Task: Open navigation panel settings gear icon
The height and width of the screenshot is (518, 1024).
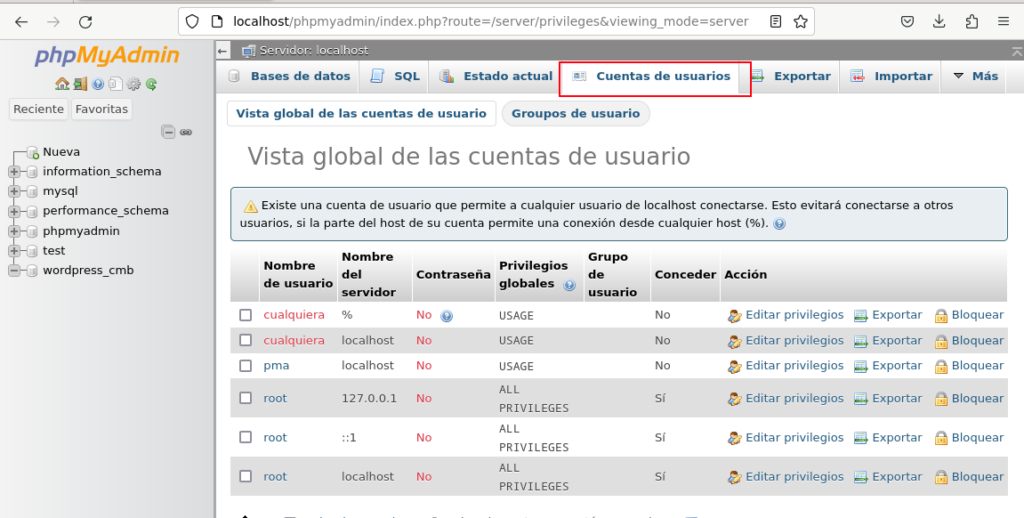Action: coord(134,85)
